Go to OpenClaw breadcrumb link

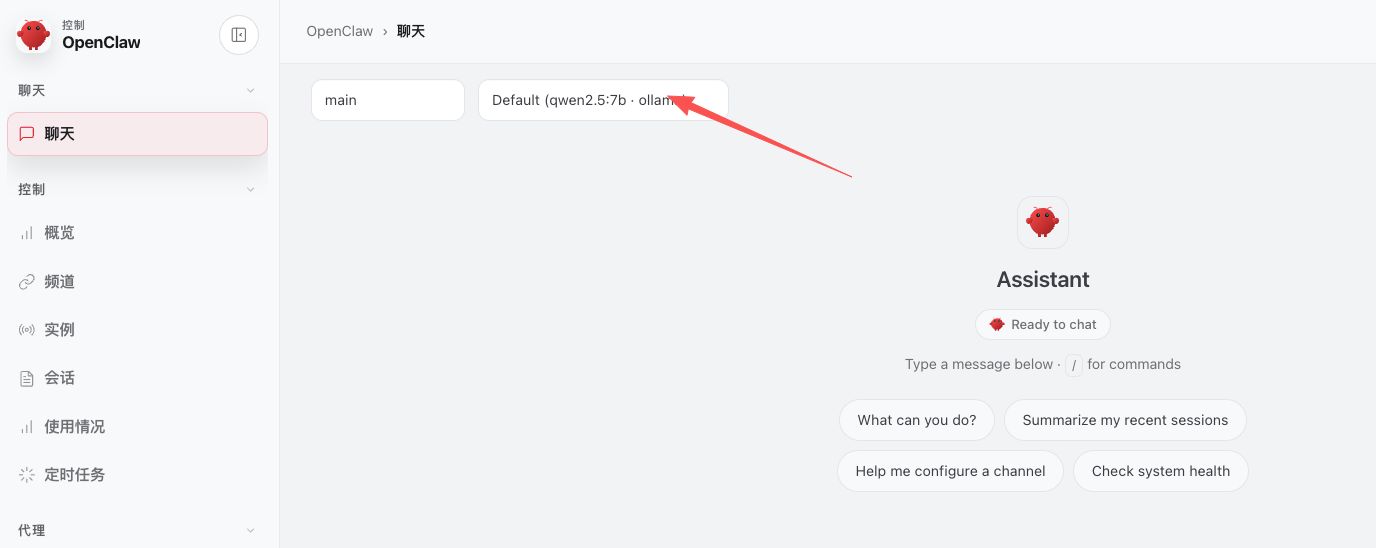(x=339, y=31)
